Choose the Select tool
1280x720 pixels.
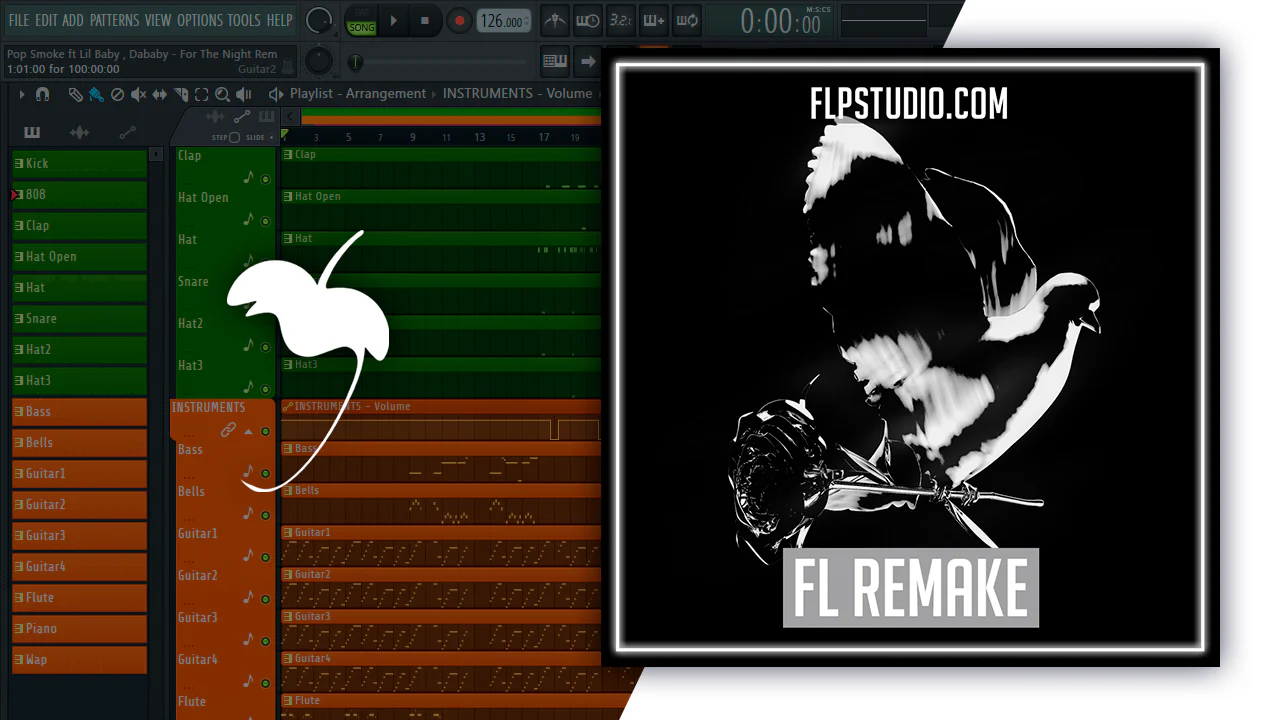pyautogui.click(x=201, y=94)
